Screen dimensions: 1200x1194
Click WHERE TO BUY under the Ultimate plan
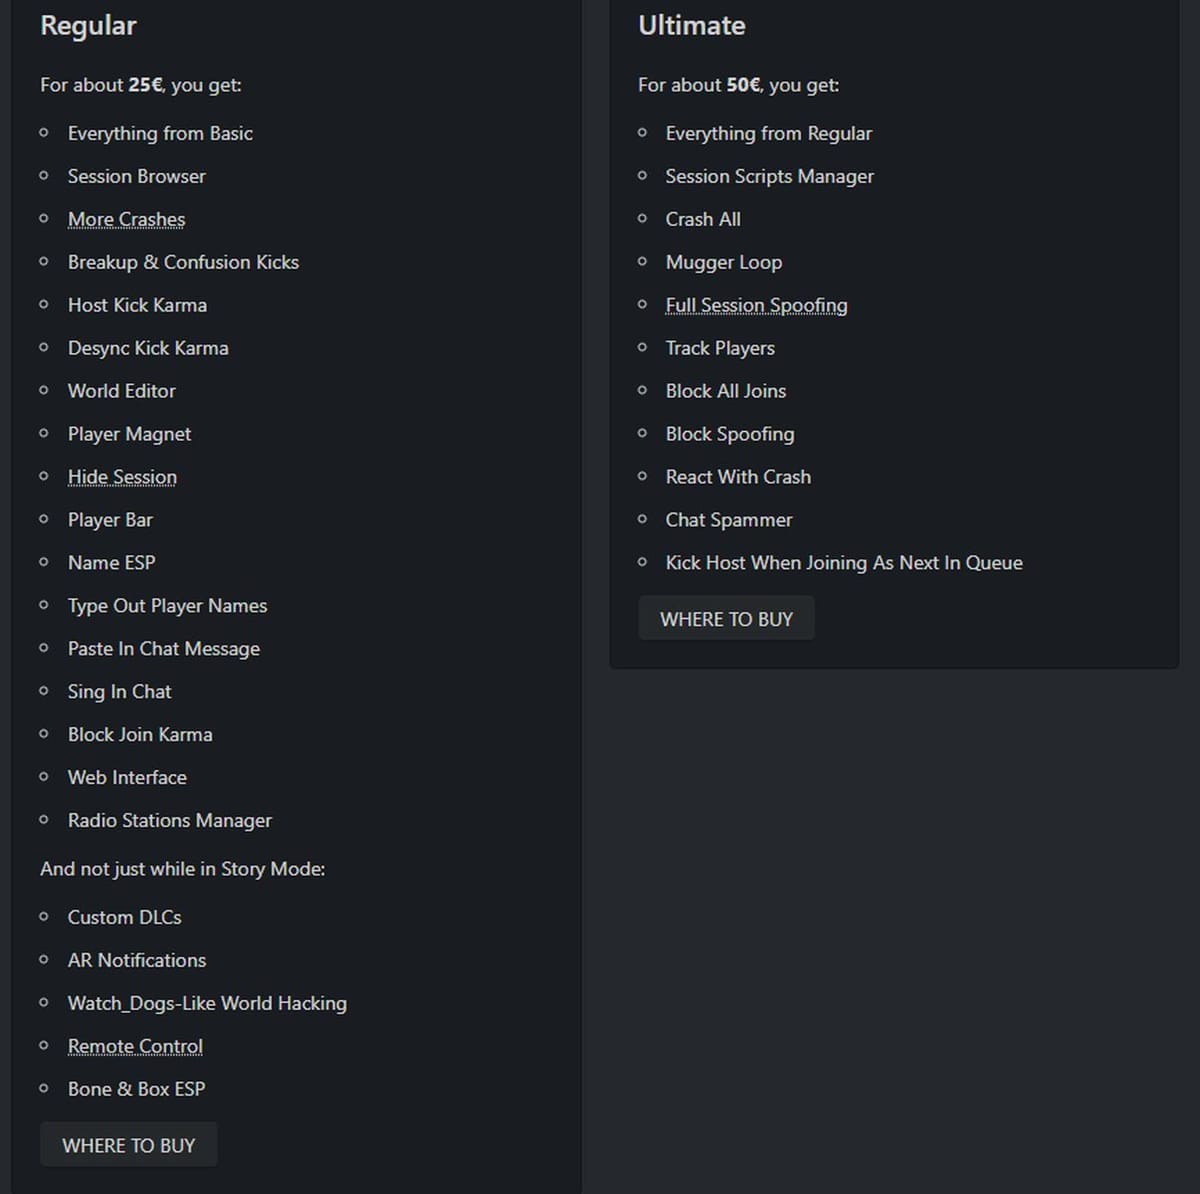click(x=726, y=618)
